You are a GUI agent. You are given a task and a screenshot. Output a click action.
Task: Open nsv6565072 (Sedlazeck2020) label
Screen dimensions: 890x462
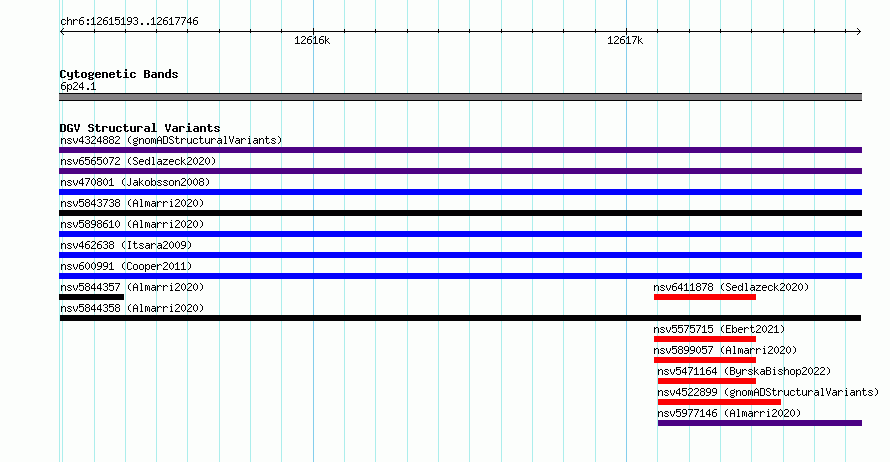[138, 161]
